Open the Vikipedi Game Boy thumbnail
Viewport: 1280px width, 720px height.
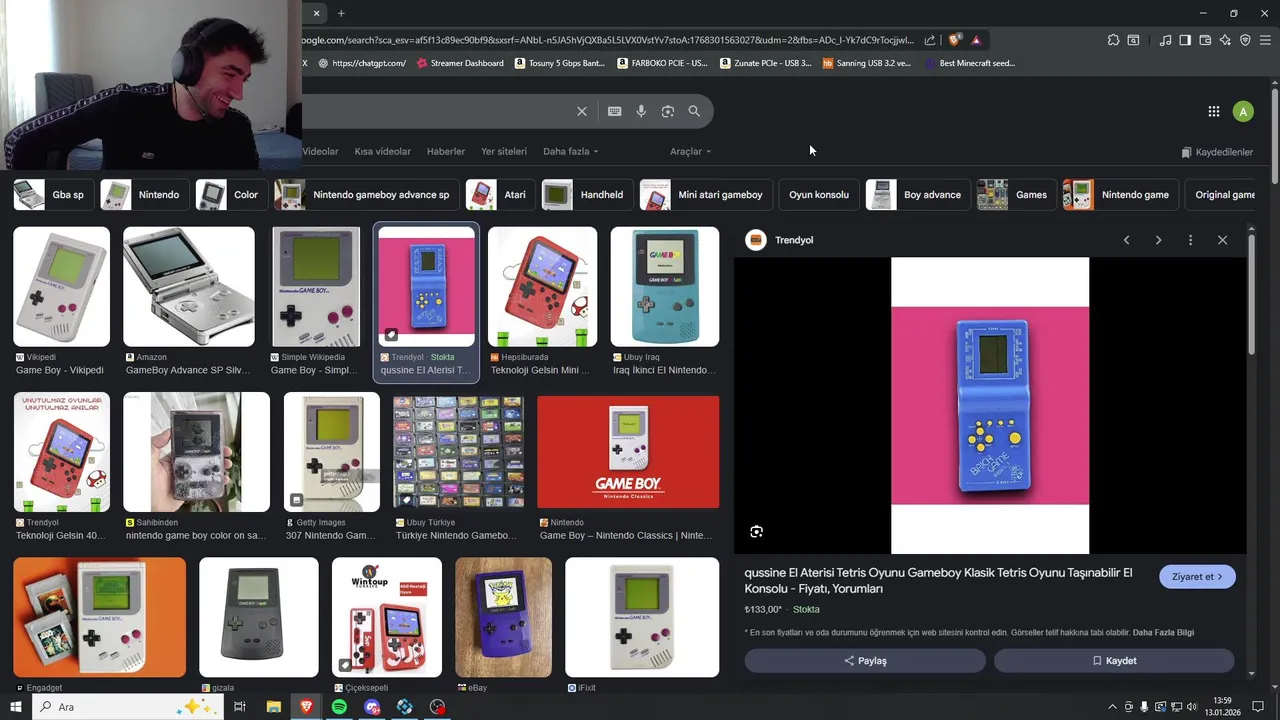pos(61,286)
